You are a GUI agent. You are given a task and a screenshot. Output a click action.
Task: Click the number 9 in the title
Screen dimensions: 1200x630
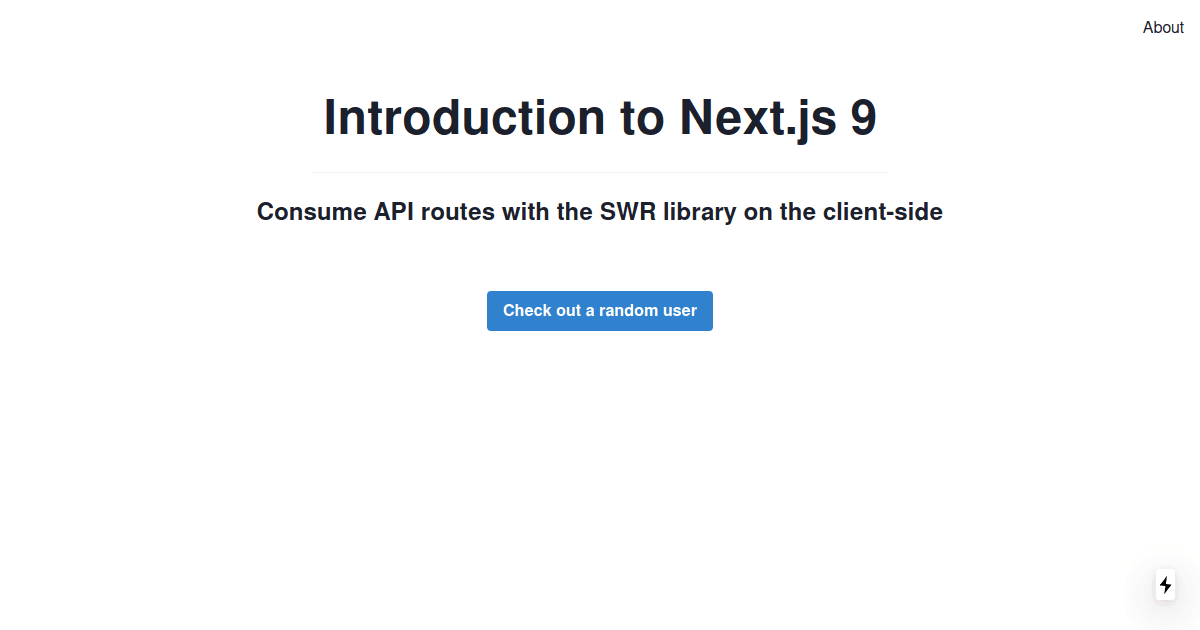click(864, 118)
